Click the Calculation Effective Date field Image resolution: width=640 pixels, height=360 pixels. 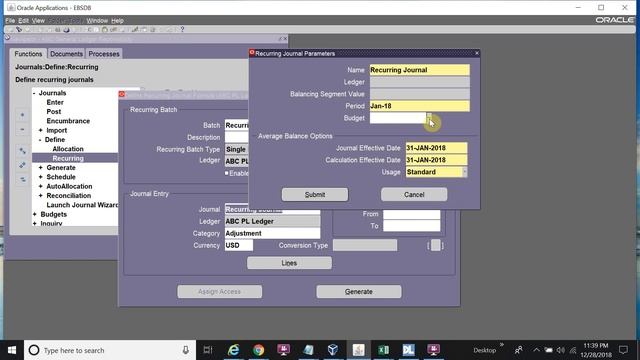[x=436, y=160]
